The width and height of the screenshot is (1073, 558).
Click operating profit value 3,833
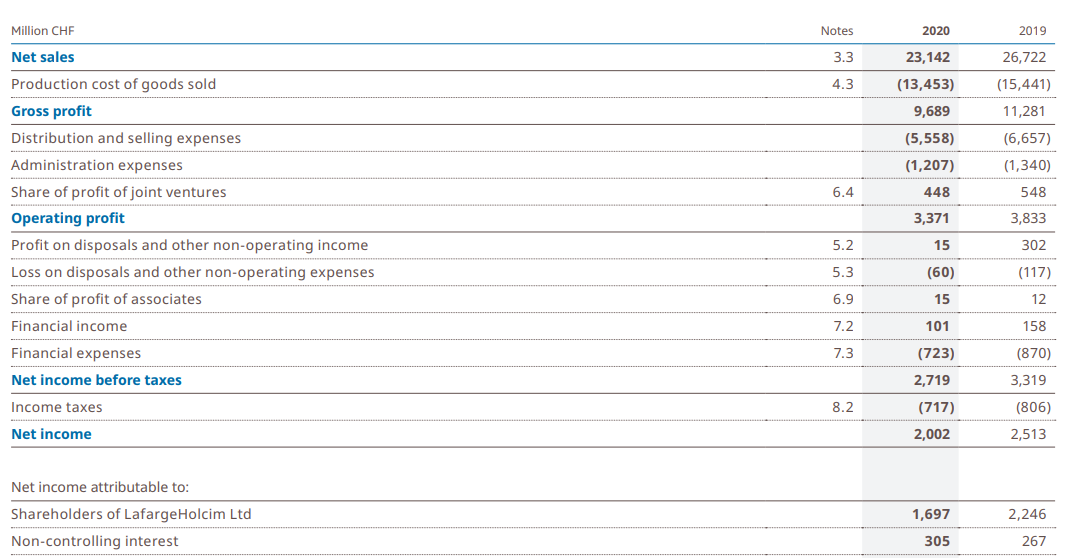coord(1029,218)
